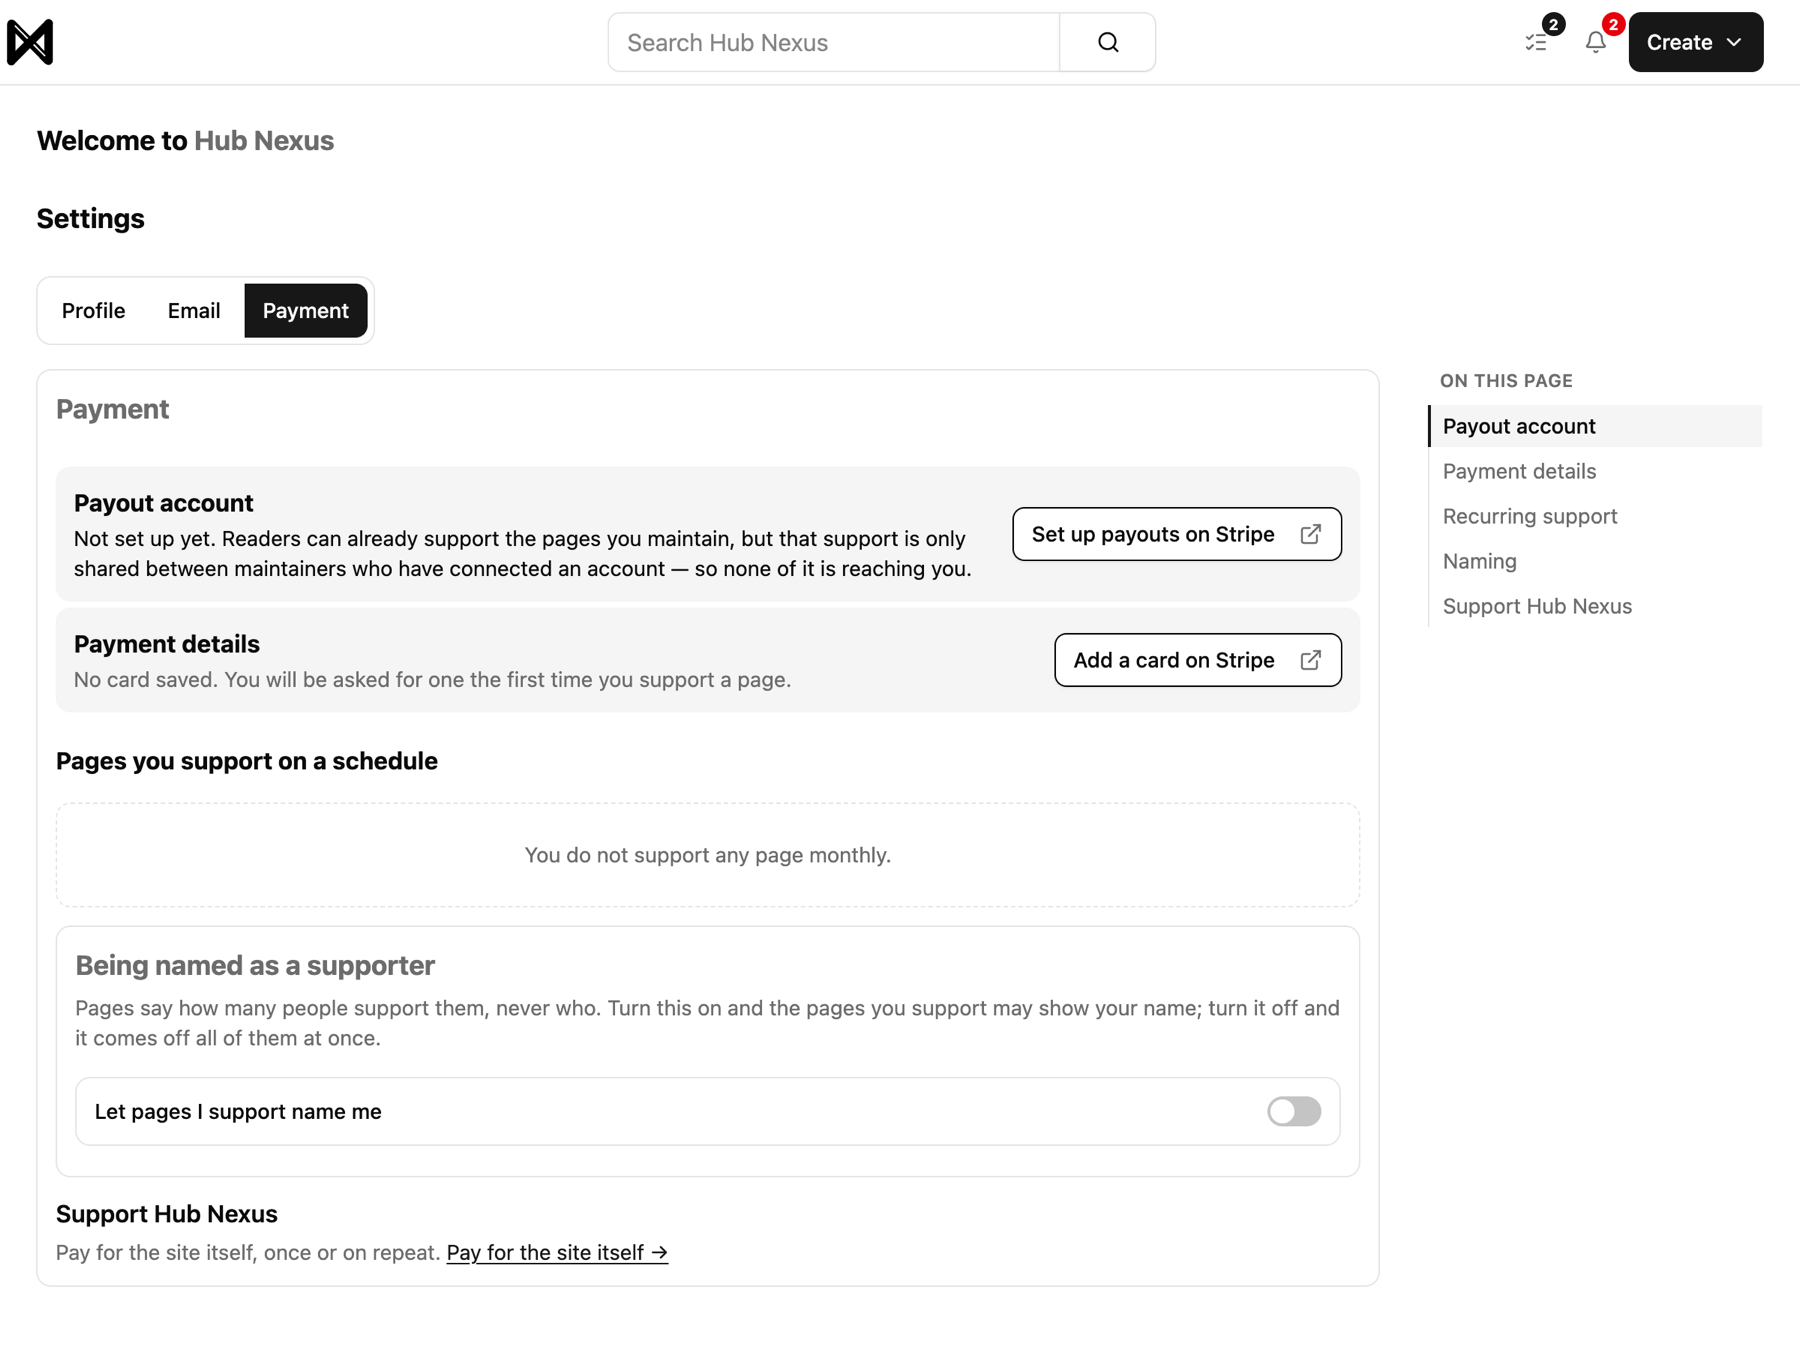Click external-link icon on Add a card

click(1310, 660)
